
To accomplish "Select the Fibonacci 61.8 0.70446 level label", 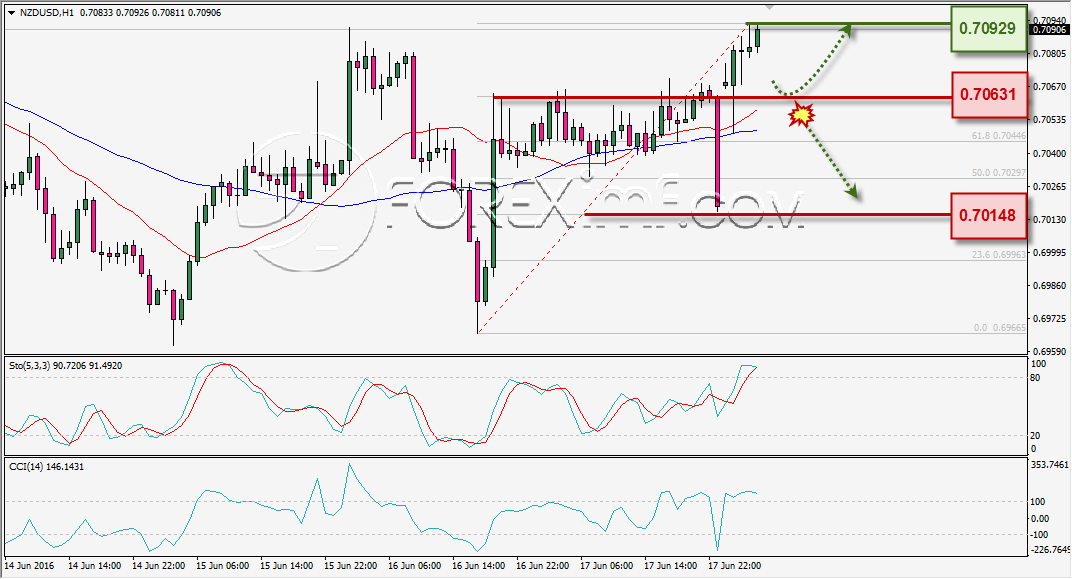I will (998, 136).
